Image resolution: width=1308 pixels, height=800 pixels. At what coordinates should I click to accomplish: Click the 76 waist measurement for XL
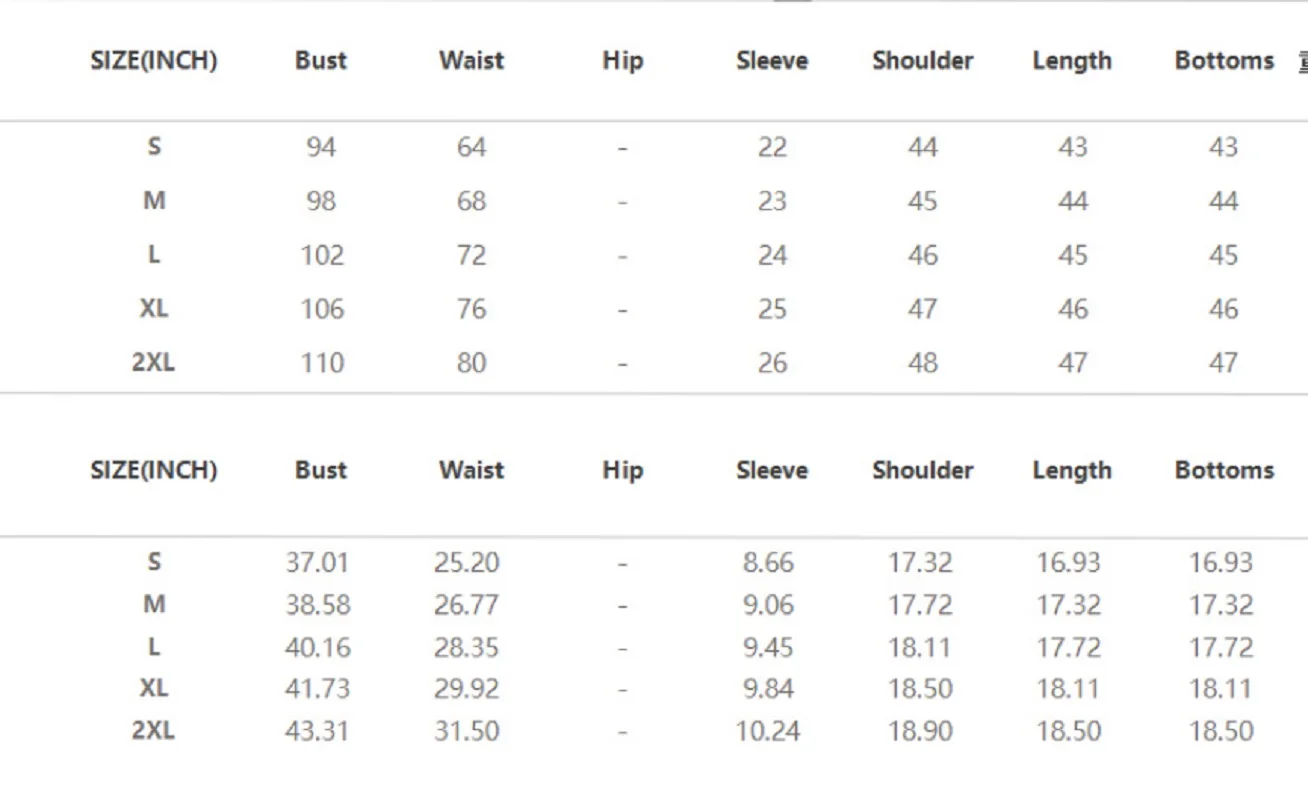[471, 309]
